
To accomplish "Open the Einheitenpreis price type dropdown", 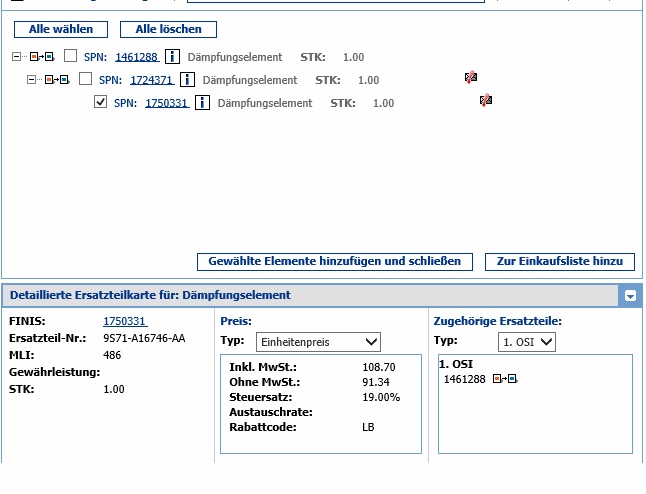I will [x=318, y=342].
